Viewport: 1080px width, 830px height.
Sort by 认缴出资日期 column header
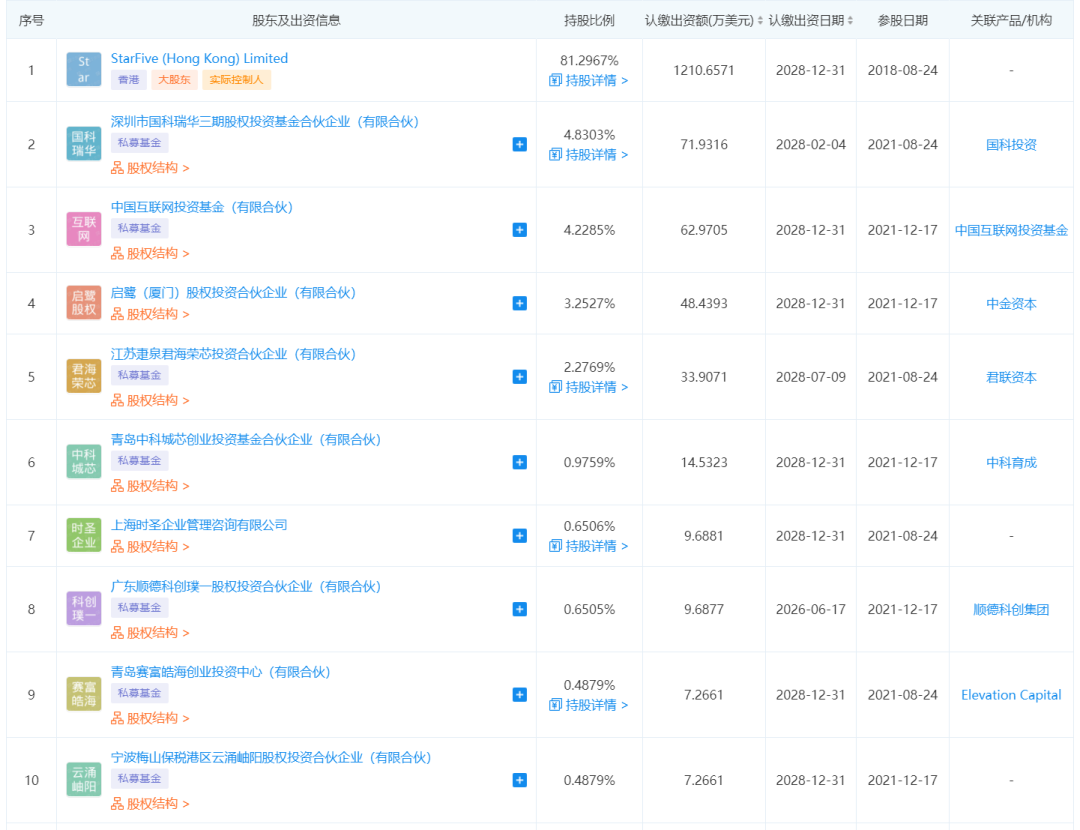(810, 20)
